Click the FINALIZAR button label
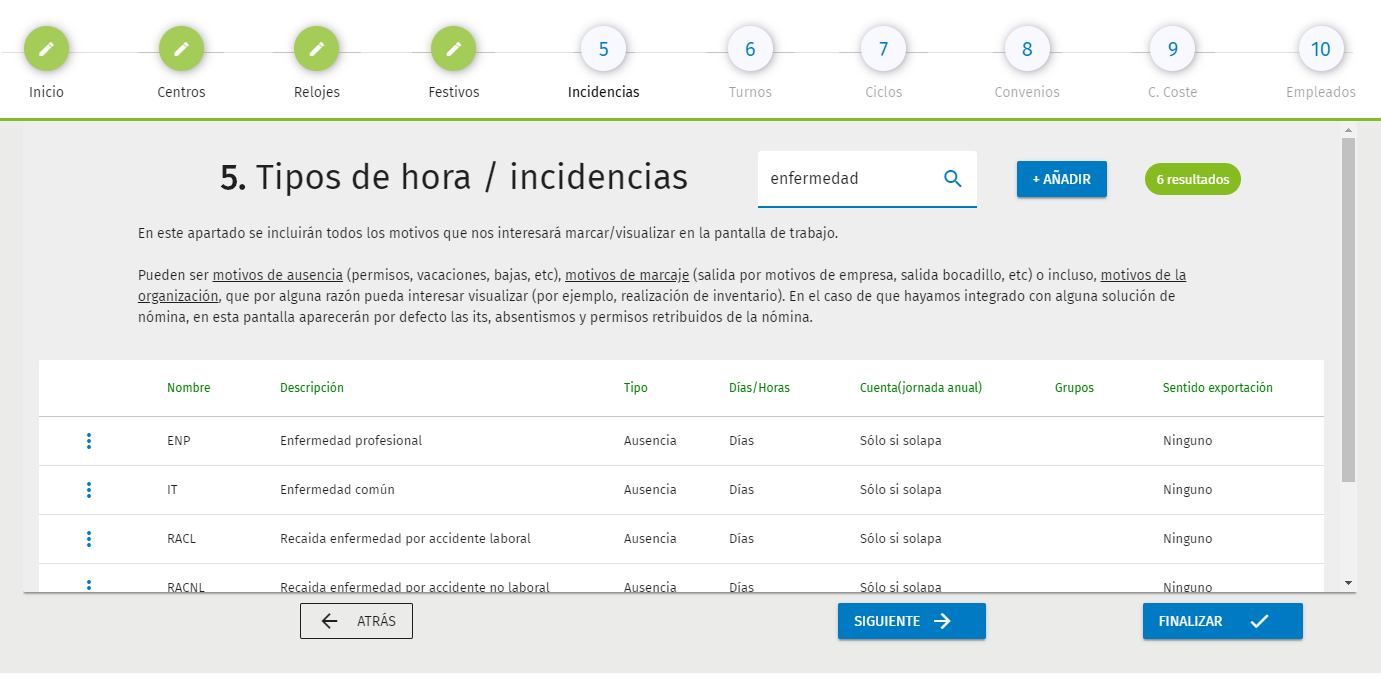The image size is (1381, 694). [x=1190, y=621]
